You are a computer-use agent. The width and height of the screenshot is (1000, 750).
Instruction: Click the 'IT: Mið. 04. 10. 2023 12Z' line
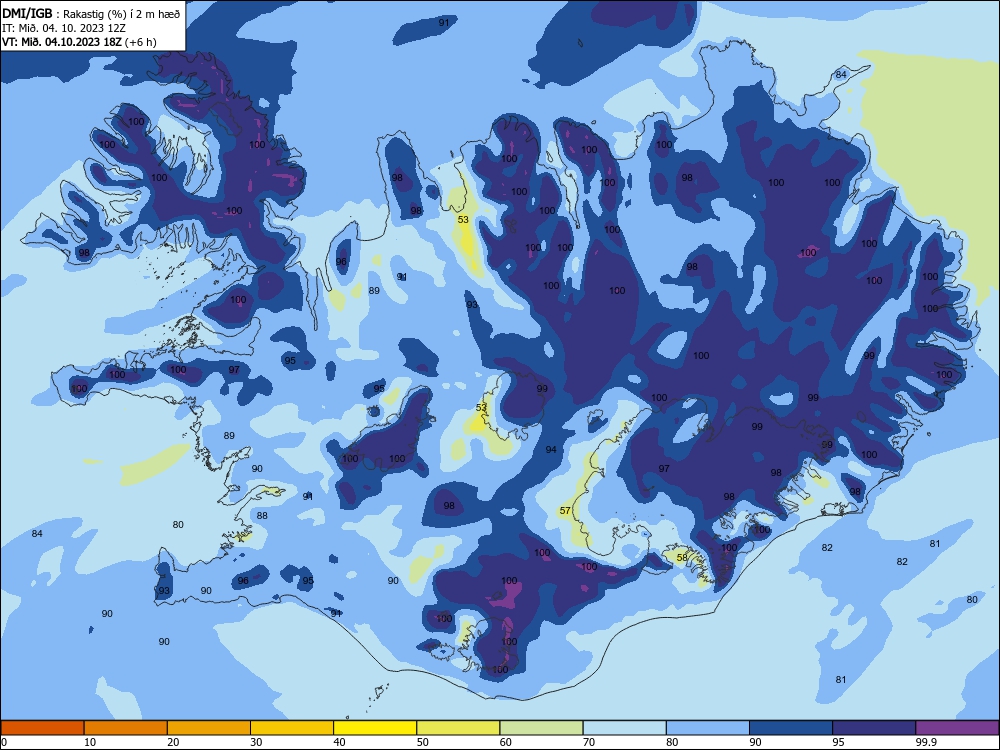point(64,28)
